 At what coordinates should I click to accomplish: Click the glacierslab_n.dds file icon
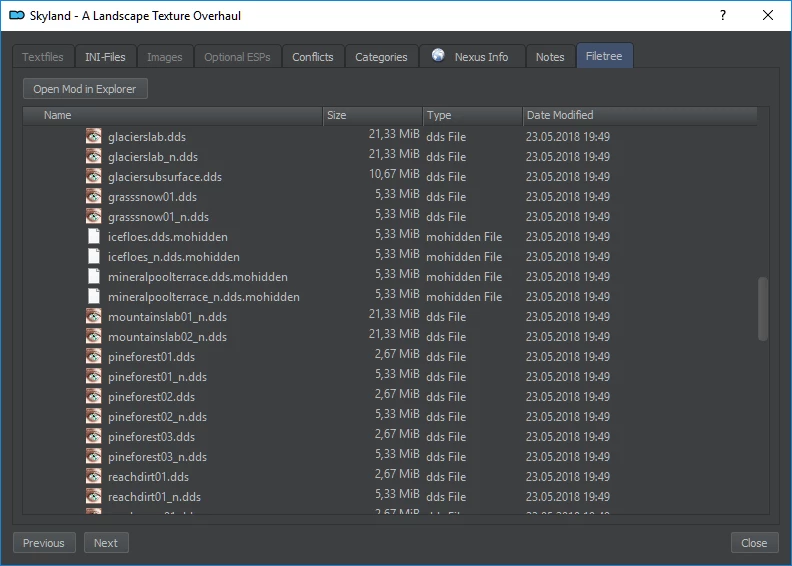pyautogui.click(x=93, y=157)
